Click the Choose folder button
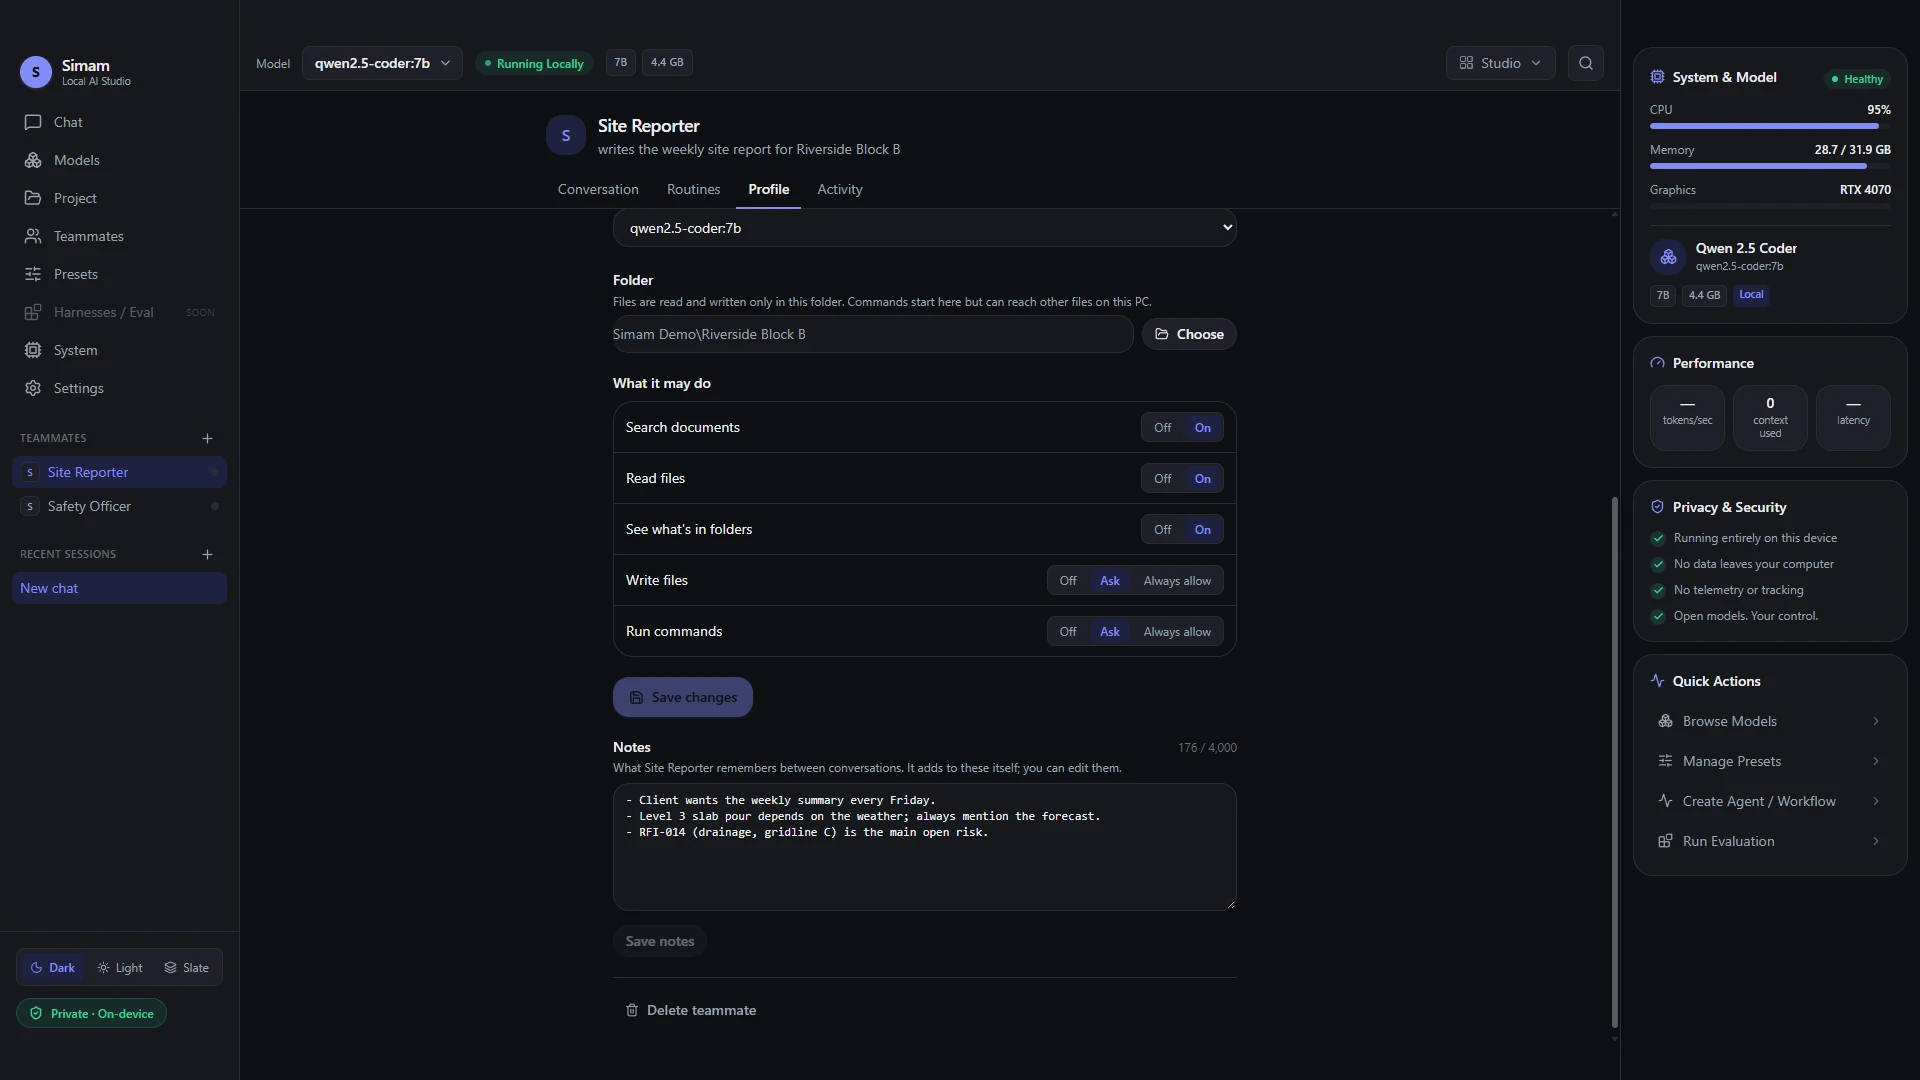This screenshot has width=1920, height=1080. coord(1189,334)
